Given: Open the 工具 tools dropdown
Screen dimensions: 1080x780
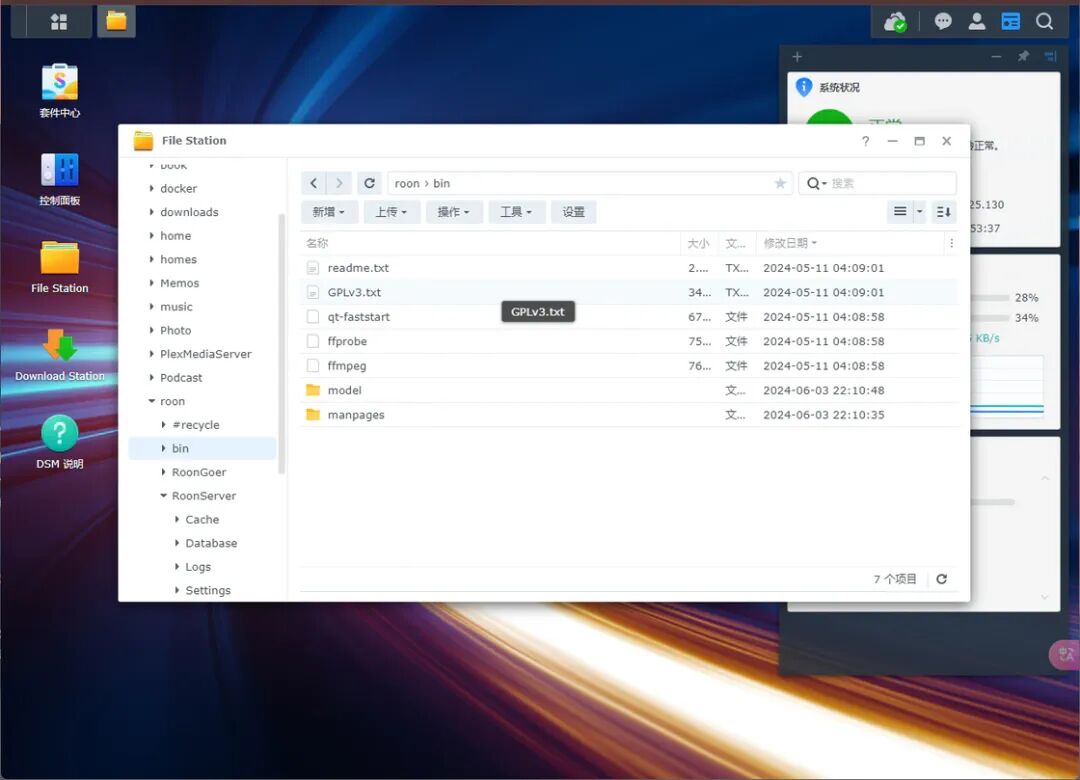Looking at the screenshot, I should point(516,212).
